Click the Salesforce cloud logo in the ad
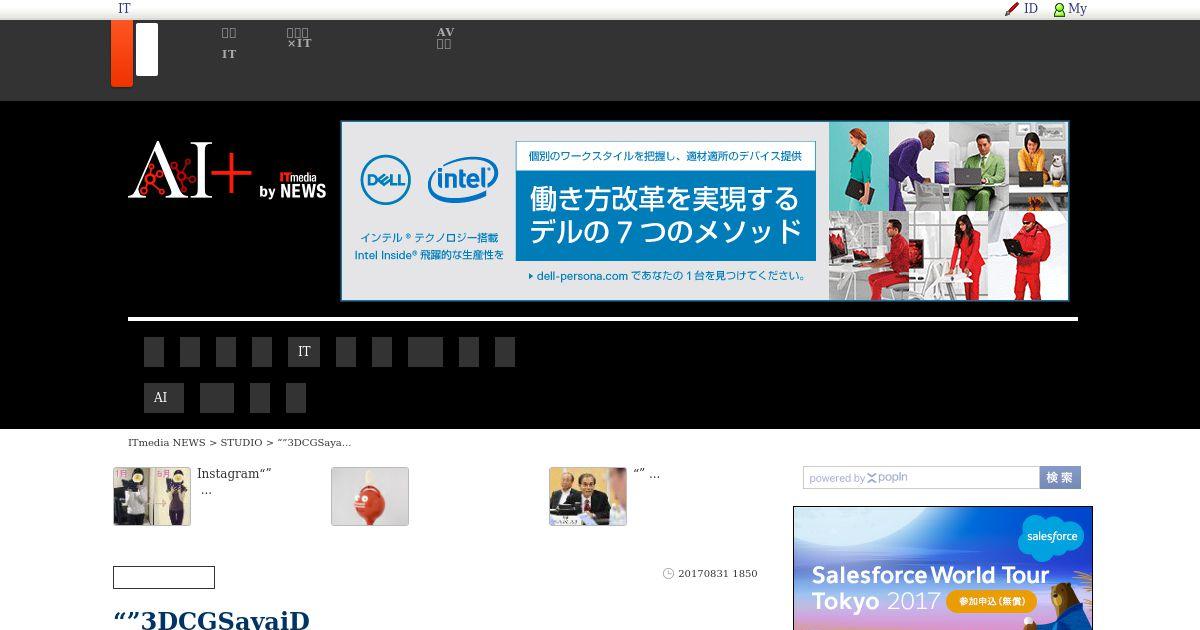This screenshot has width=1200, height=630. click(x=1050, y=538)
